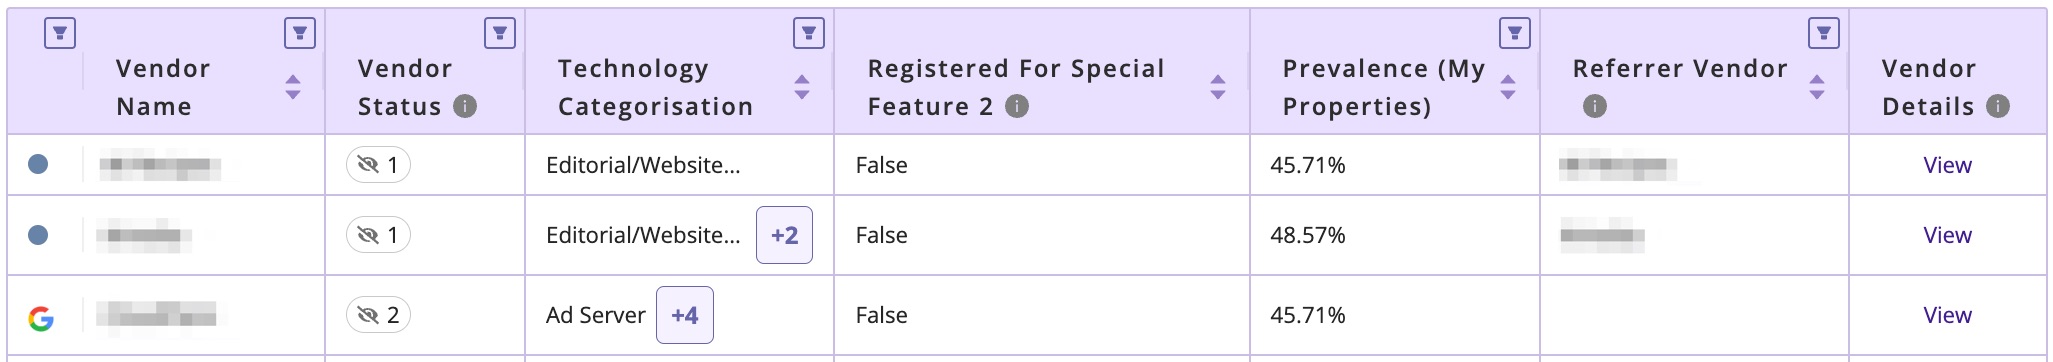Open filter for Referrer Vendor column
This screenshot has width=2053, height=362.
[1824, 33]
